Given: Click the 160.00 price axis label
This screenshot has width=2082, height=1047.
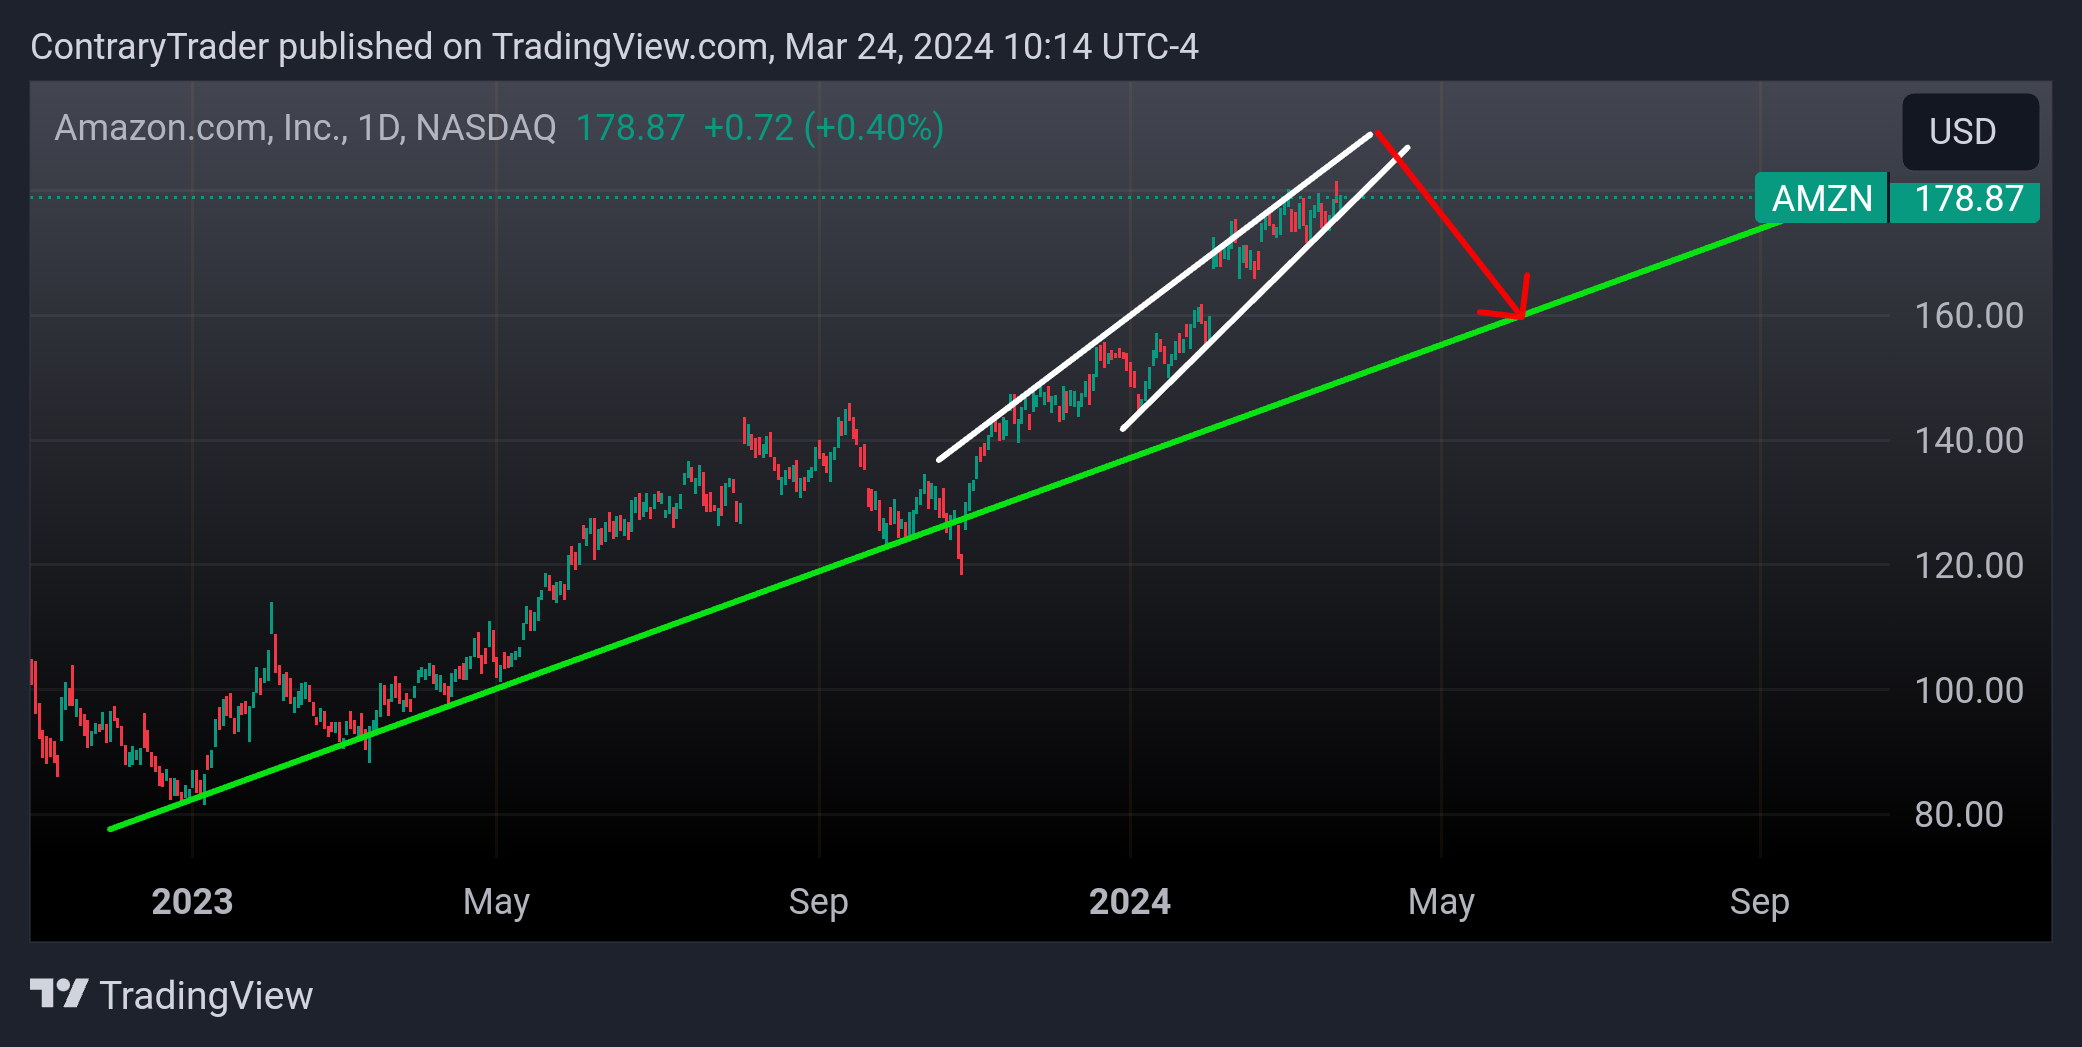Looking at the screenshot, I should point(1968,316).
